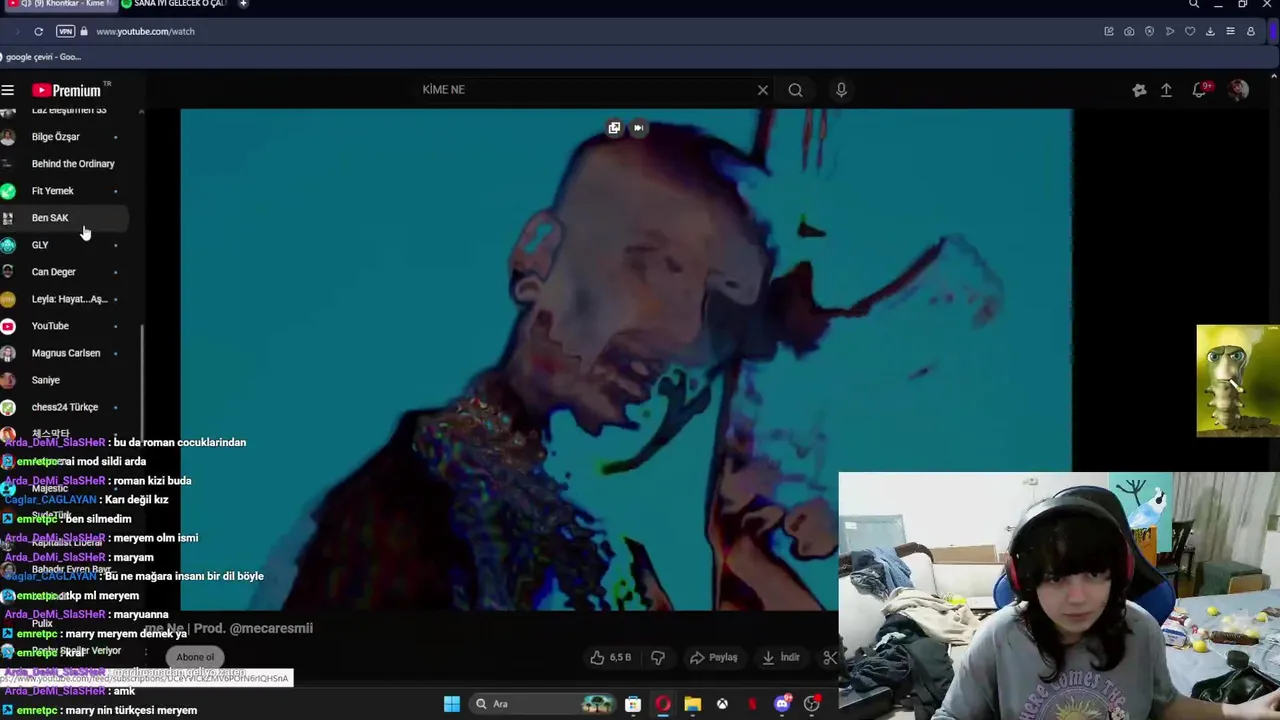Screen dimensions: 1280x720
Task: Open Opera browser taskbar icon
Action: tap(662, 704)
